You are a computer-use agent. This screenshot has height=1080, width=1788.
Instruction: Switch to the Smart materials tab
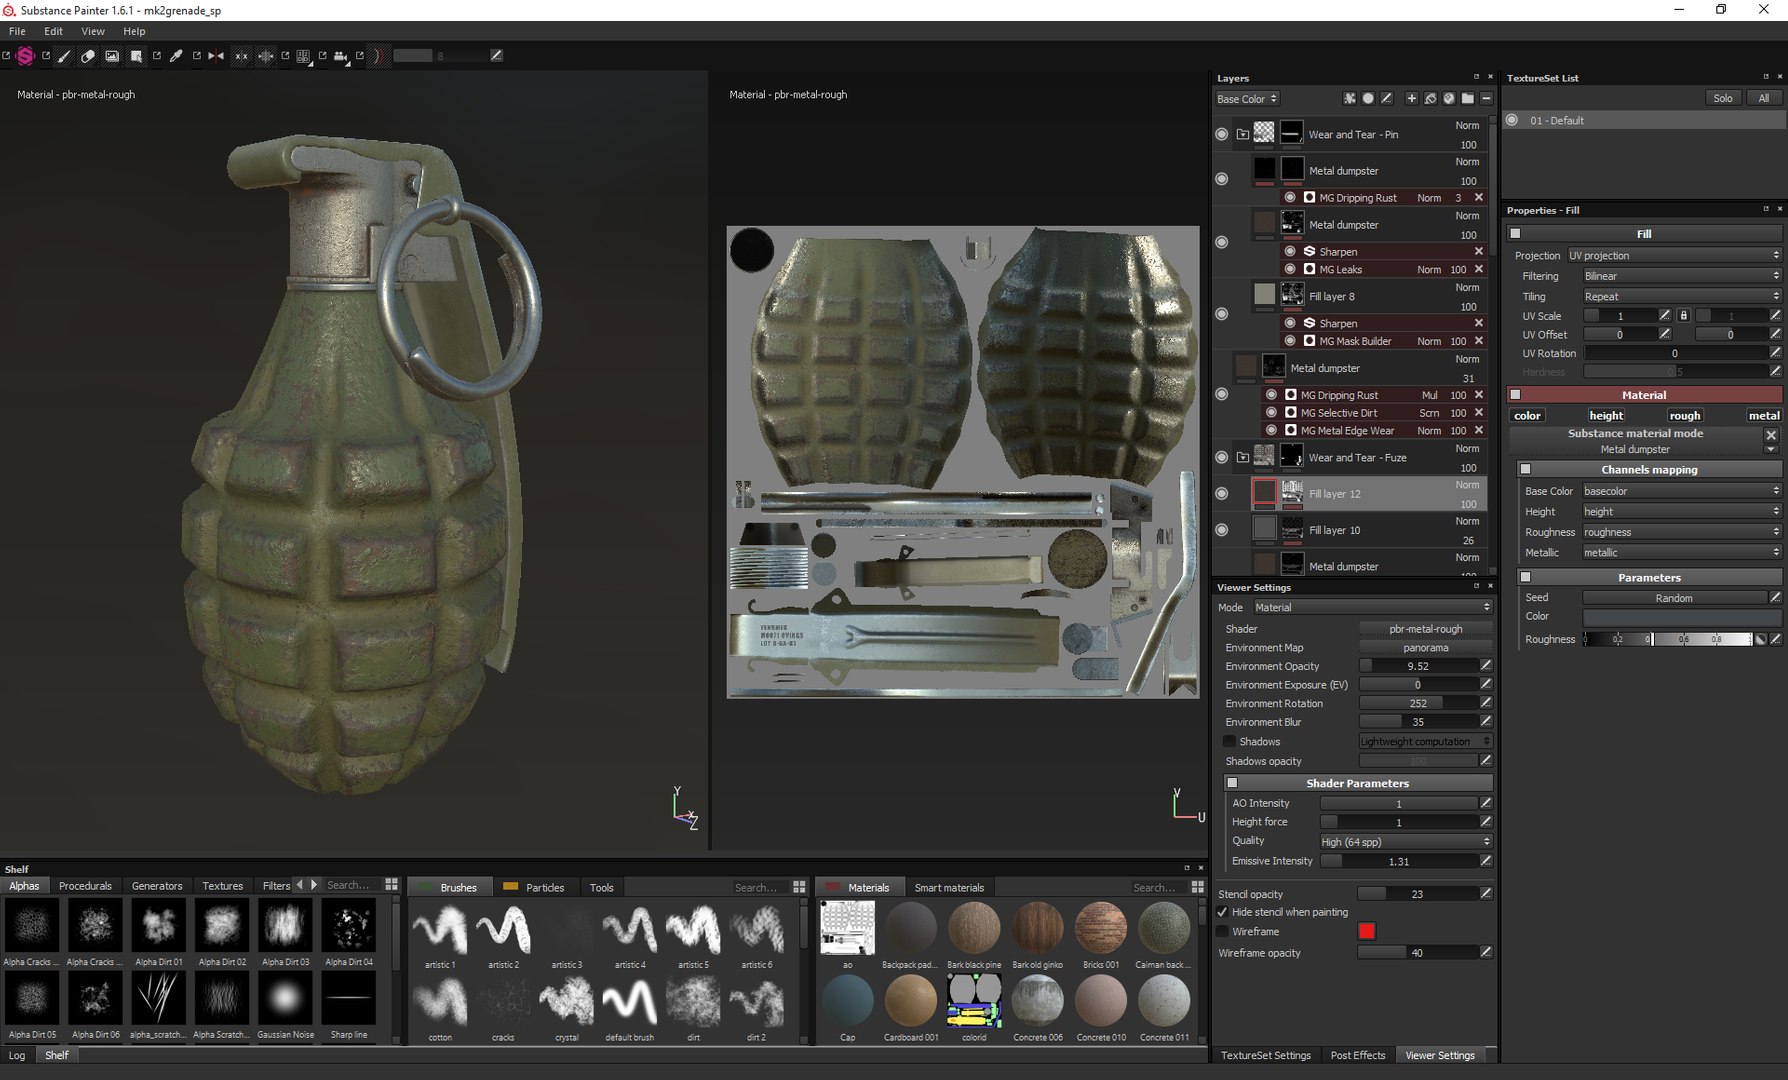(949, 887)
